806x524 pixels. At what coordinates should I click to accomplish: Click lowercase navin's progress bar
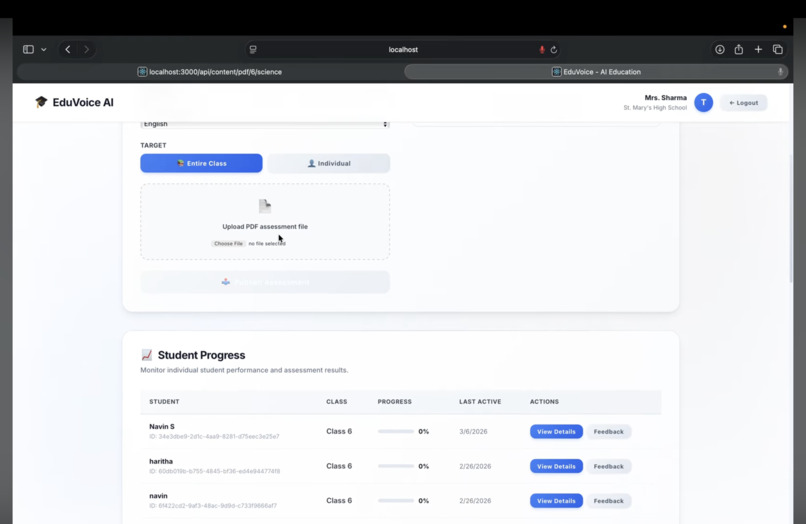click(396, 500)
